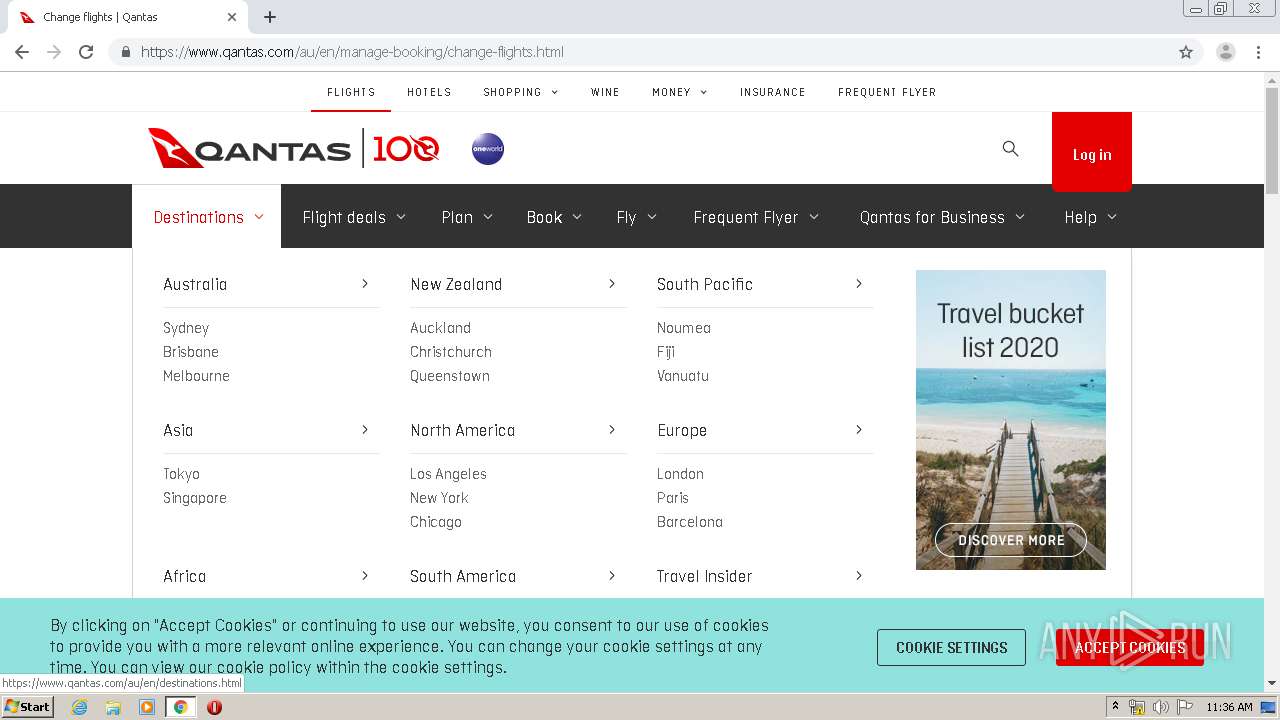Click the browser back arrow
This screenshot has width=1280, height=720.
(x=22, y=52)
